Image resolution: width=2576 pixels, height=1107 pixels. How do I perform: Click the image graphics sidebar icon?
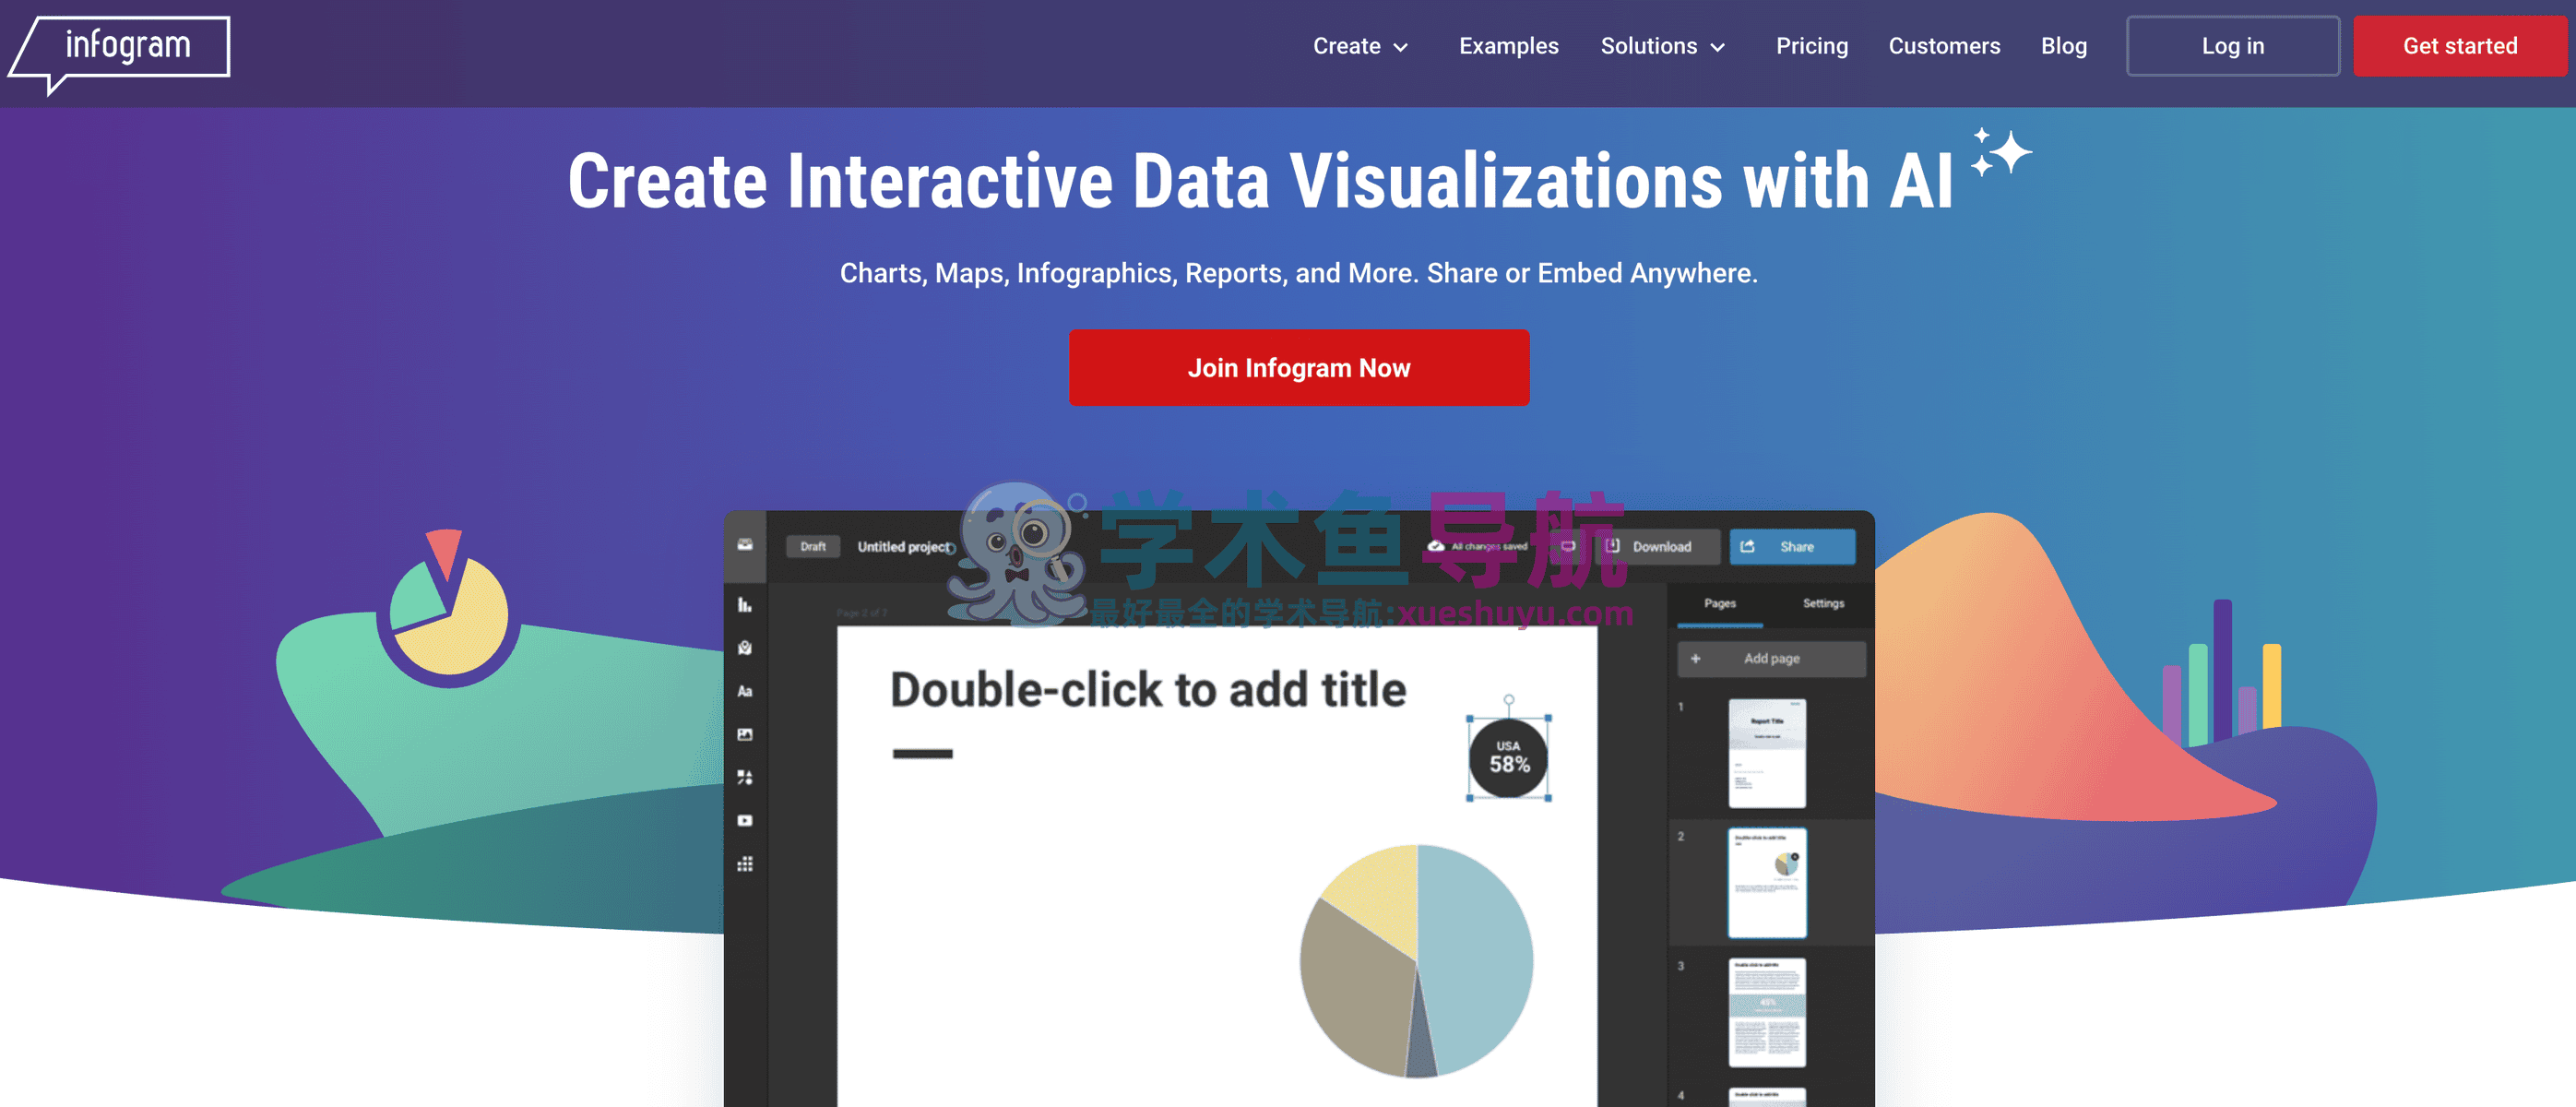pos(744,734)
